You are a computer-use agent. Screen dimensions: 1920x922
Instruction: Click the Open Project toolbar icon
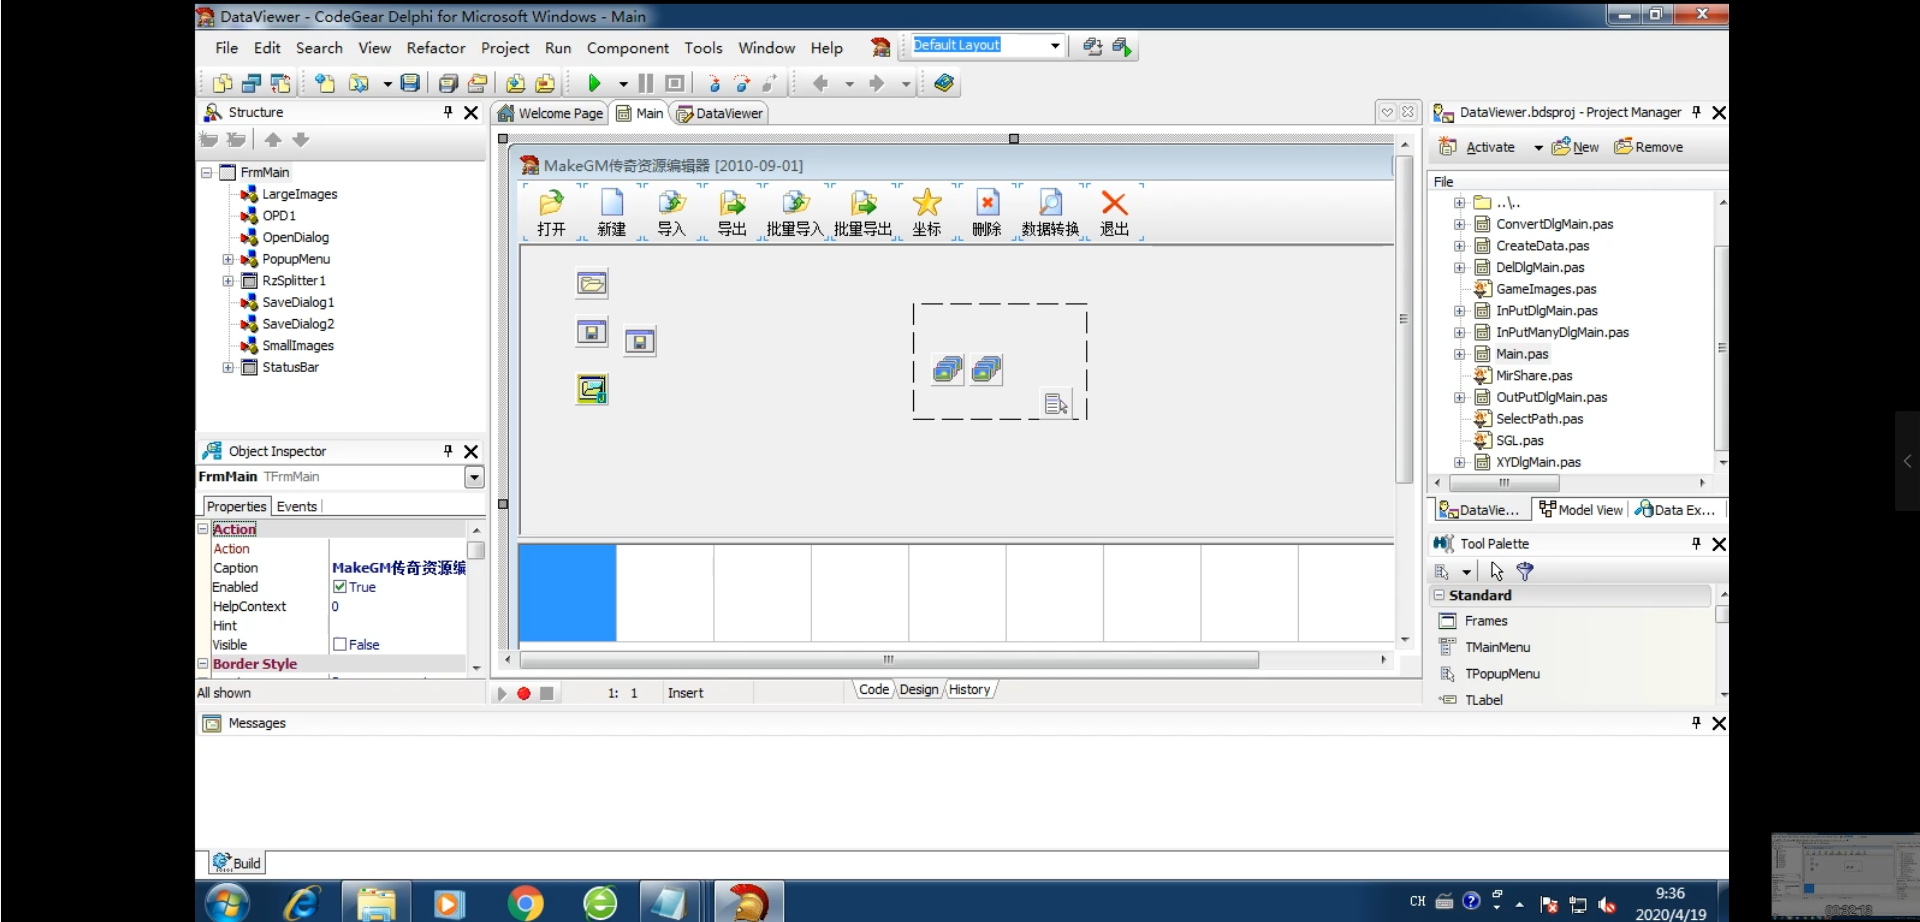[478, 83]
